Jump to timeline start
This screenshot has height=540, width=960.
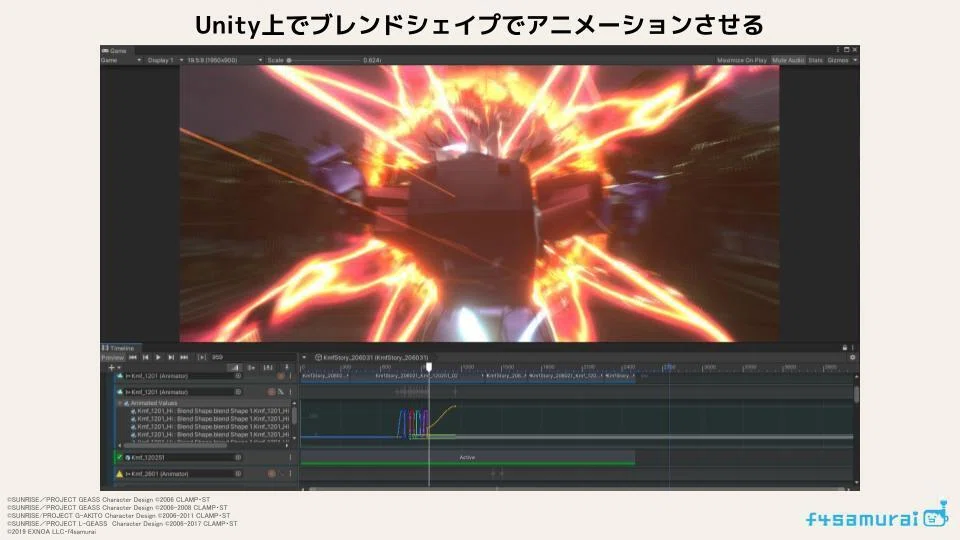(x=133, y=357)
